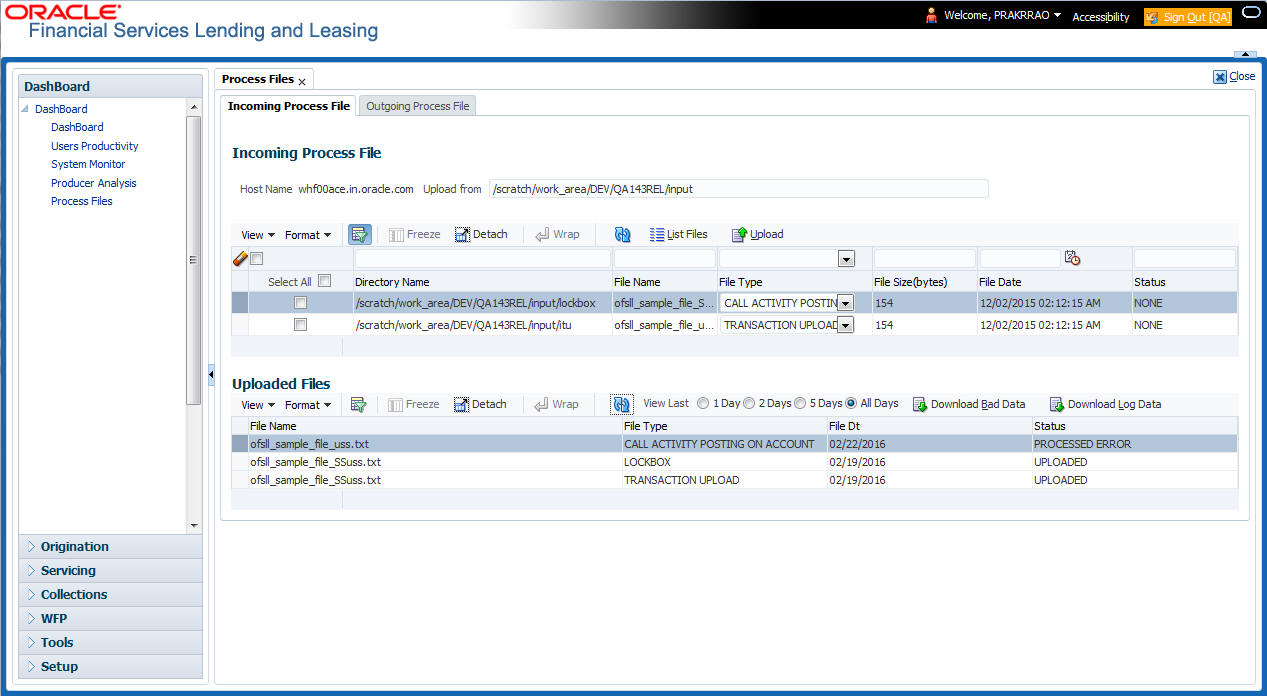Click Freeze in the Uploaded Files toolbar
This screenshot has width=1267, height=696.
click(414, 404)
